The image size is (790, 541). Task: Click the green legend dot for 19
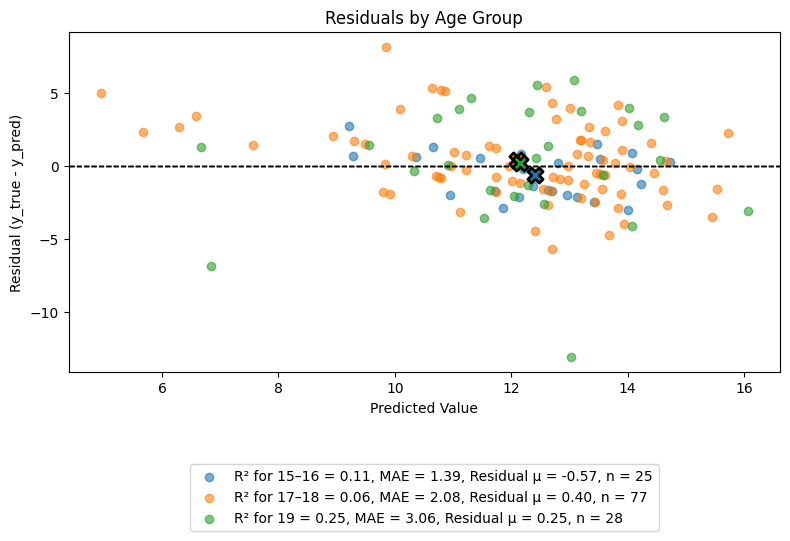tap(209, 519)
